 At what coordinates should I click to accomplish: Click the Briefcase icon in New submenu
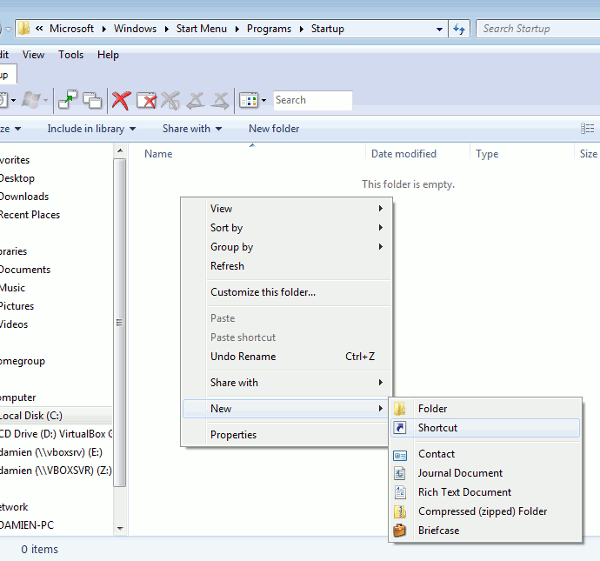coord(400,530)
